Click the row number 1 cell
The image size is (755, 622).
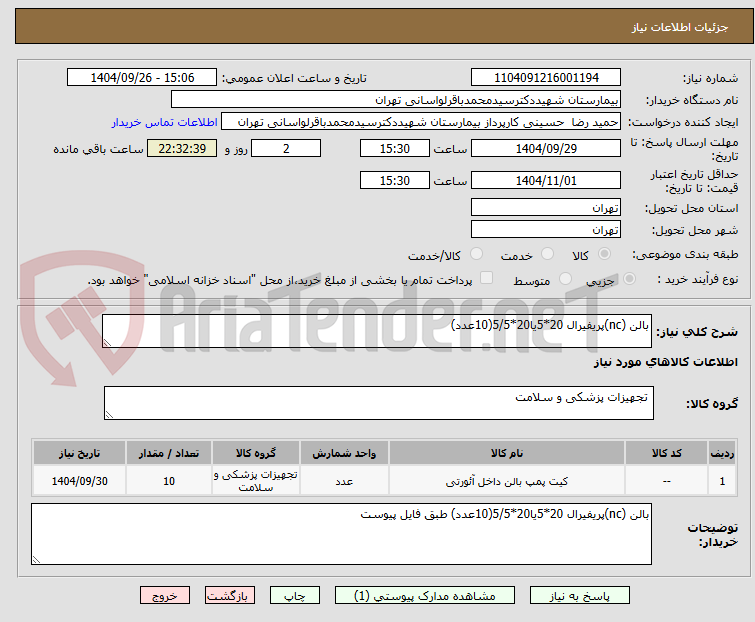722,481
